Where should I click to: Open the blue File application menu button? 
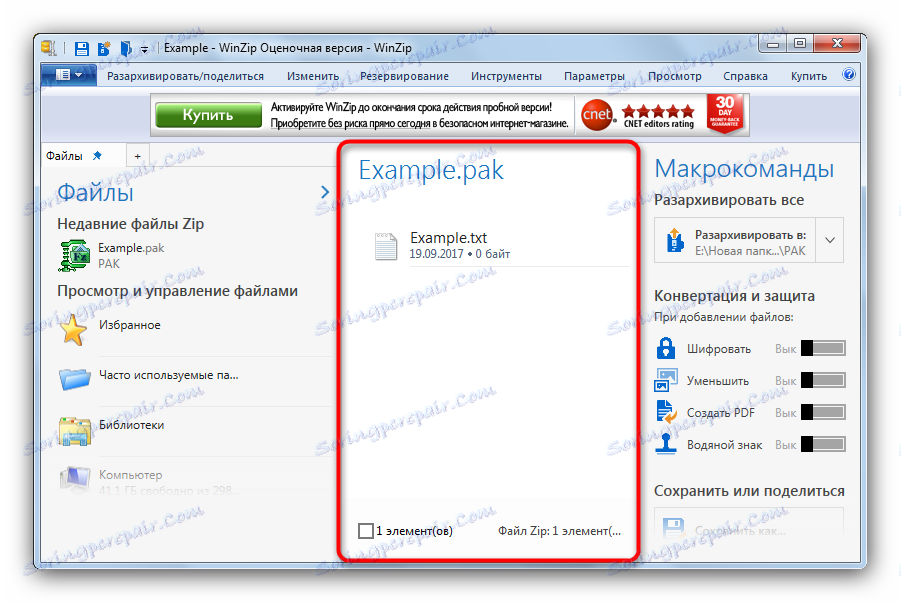coord(69,75)
